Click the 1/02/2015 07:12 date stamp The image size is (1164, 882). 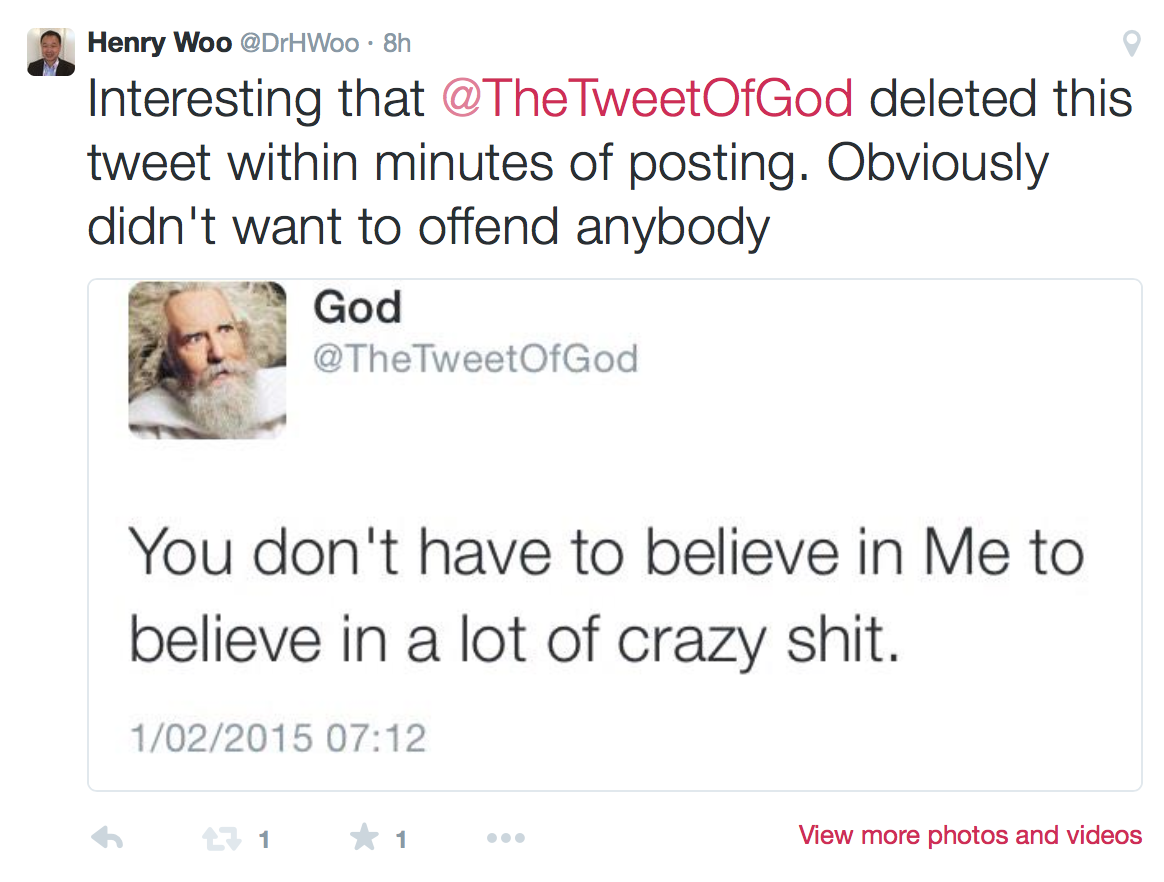coord(278,739)
